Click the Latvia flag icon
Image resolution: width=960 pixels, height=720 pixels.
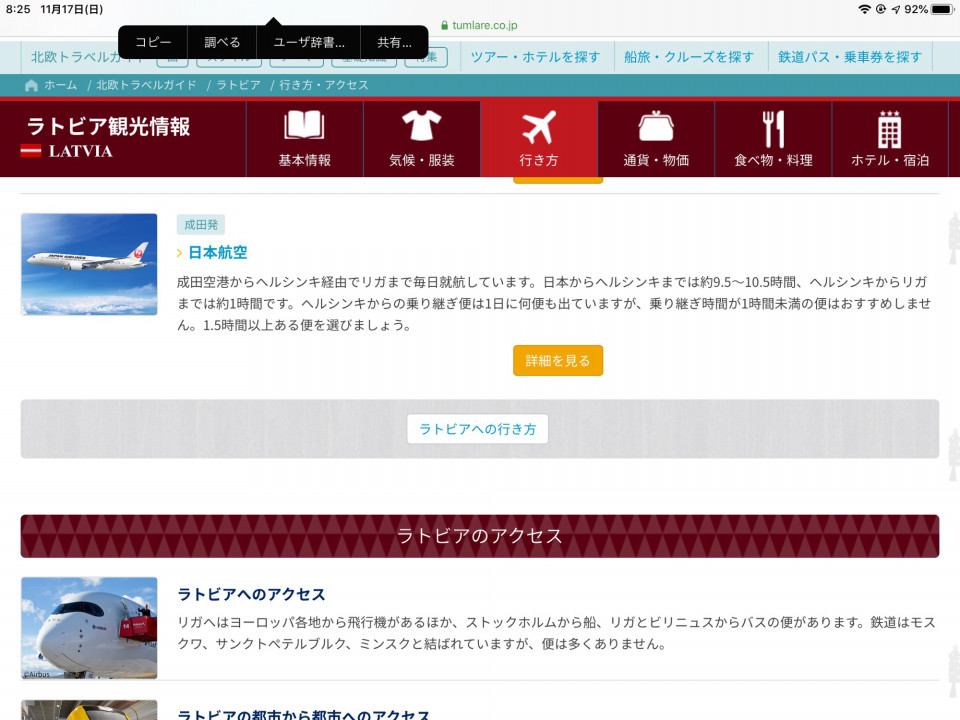pyautogui.click(x=31, y=151)
